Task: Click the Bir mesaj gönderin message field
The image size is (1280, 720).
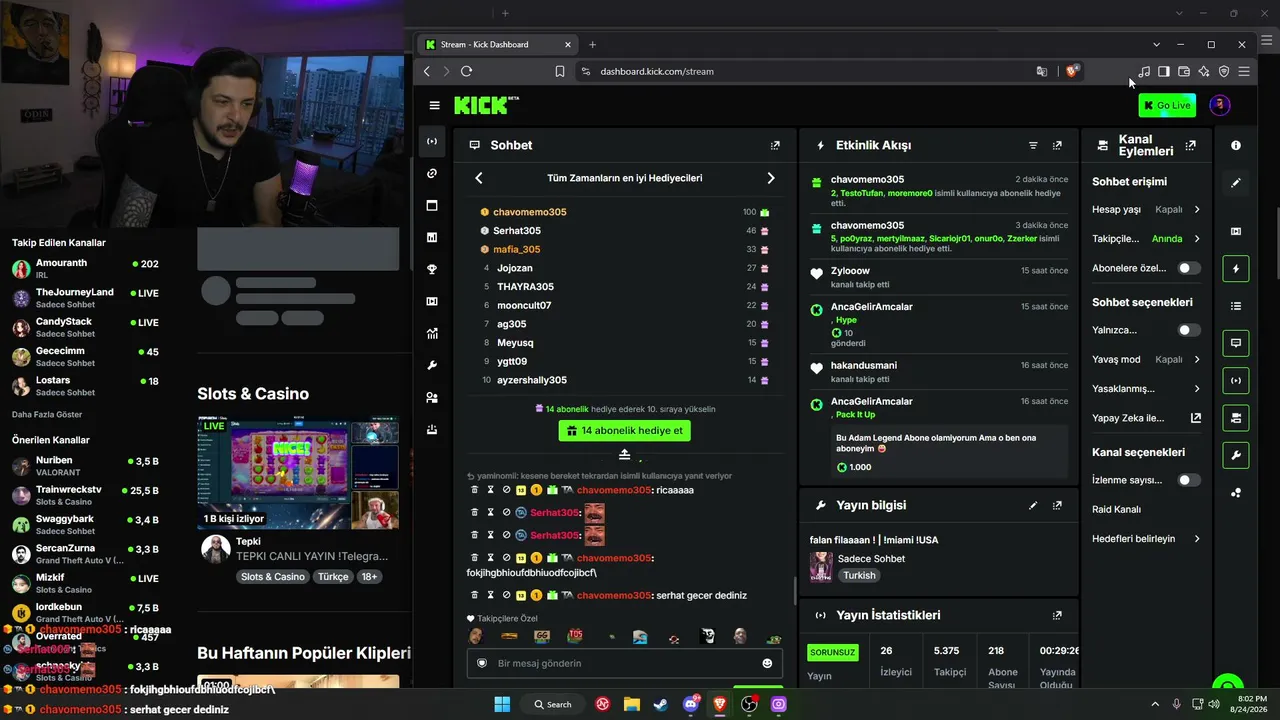Action: tap(624, 663)
